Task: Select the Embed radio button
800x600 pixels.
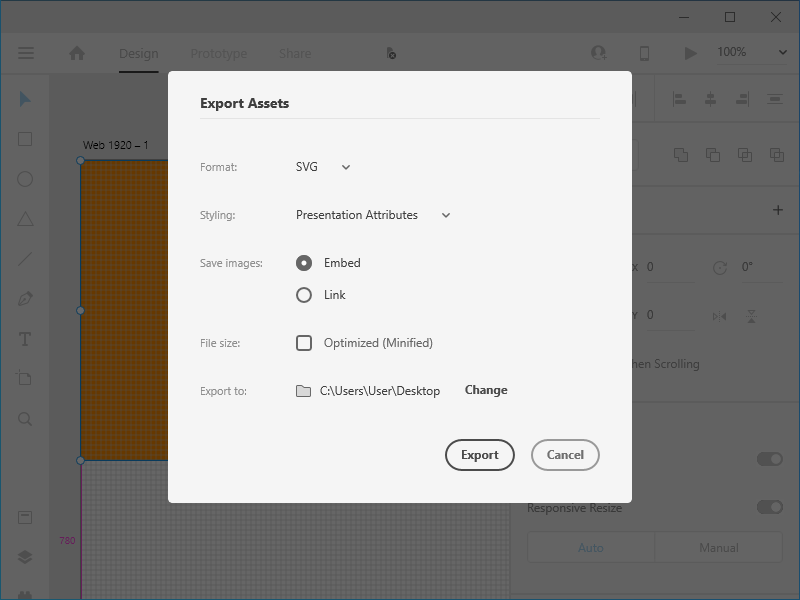Action: [304, 263]
